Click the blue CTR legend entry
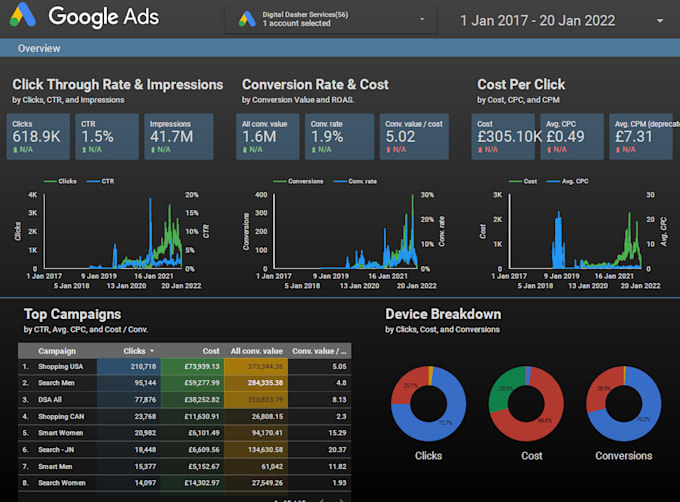Image resolution: width=680 pixels, height=502 pixels. pyautogui.click(x=101, y=181)
